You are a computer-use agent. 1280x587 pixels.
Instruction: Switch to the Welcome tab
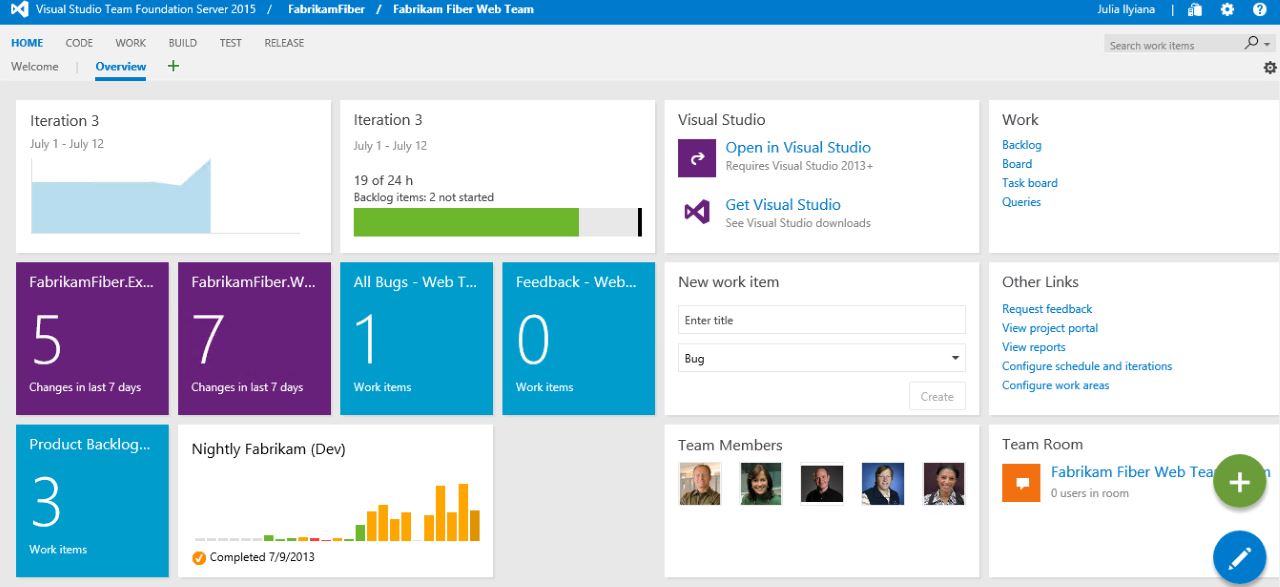(x=35, y=66)
